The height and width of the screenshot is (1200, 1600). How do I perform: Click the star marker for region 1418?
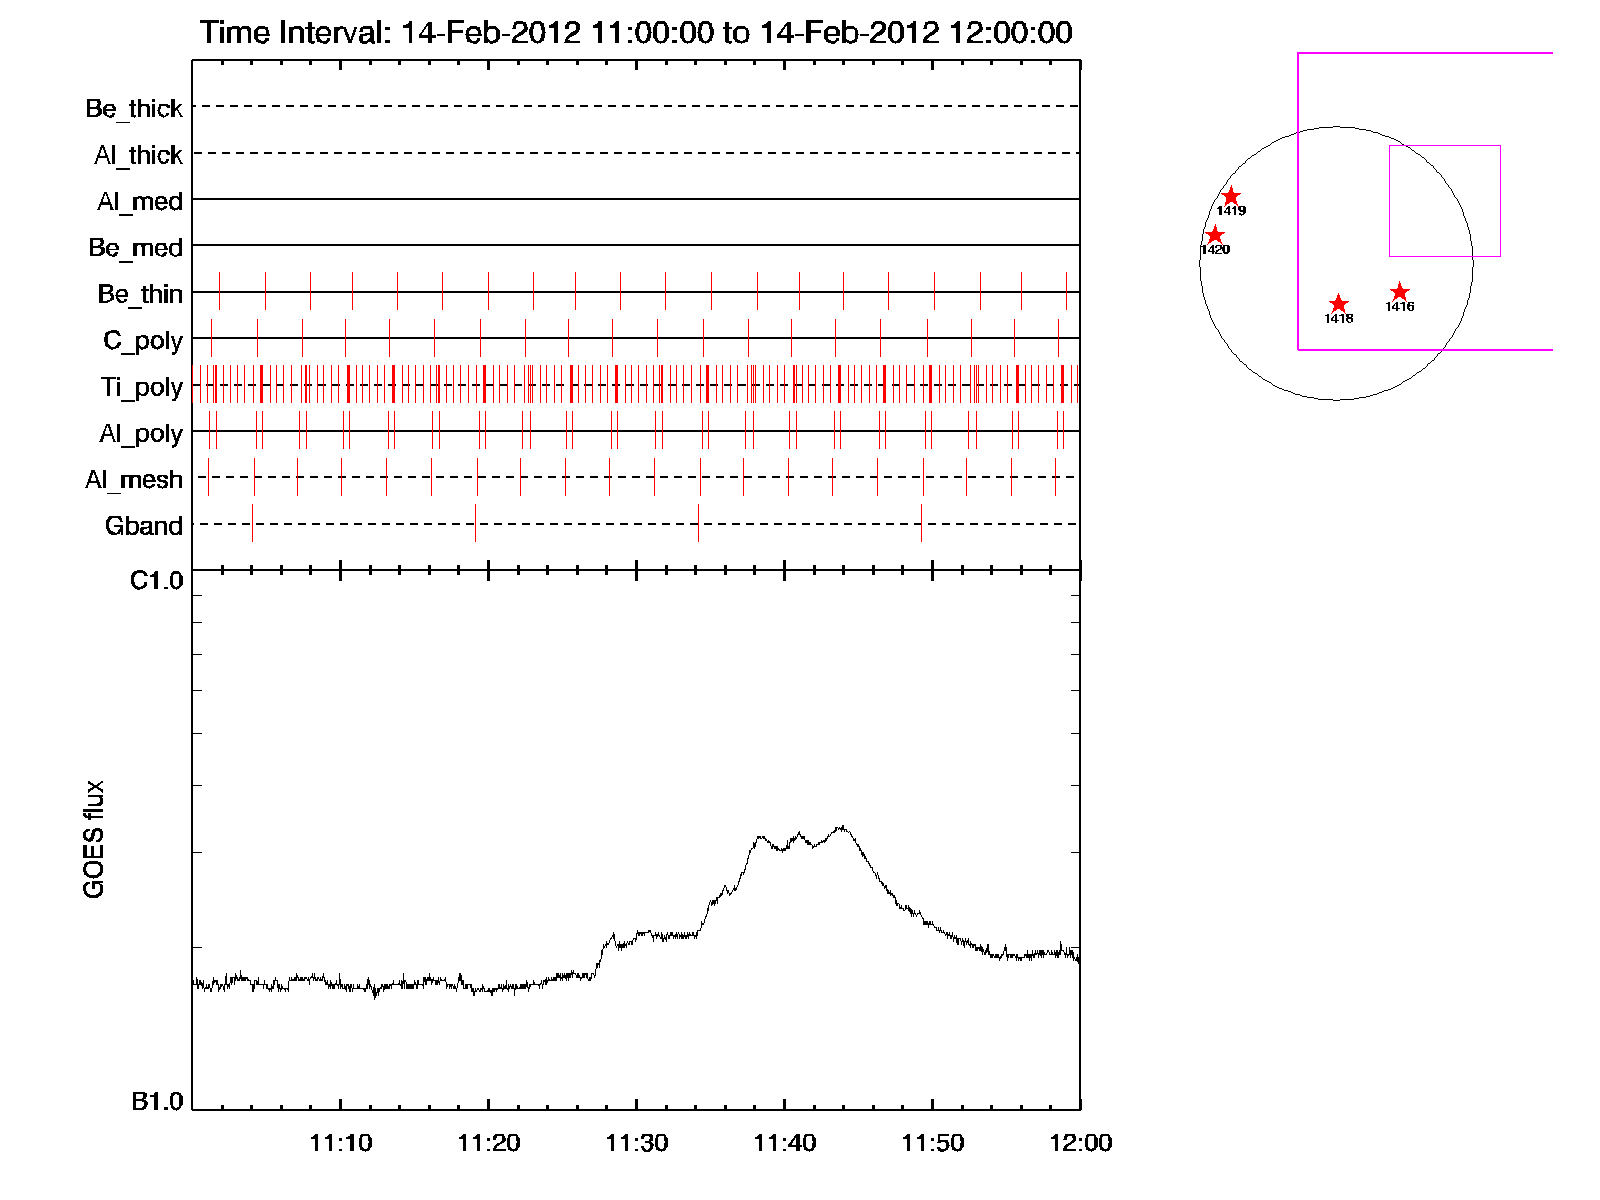pyautogui.click(x=1338, y=304)
